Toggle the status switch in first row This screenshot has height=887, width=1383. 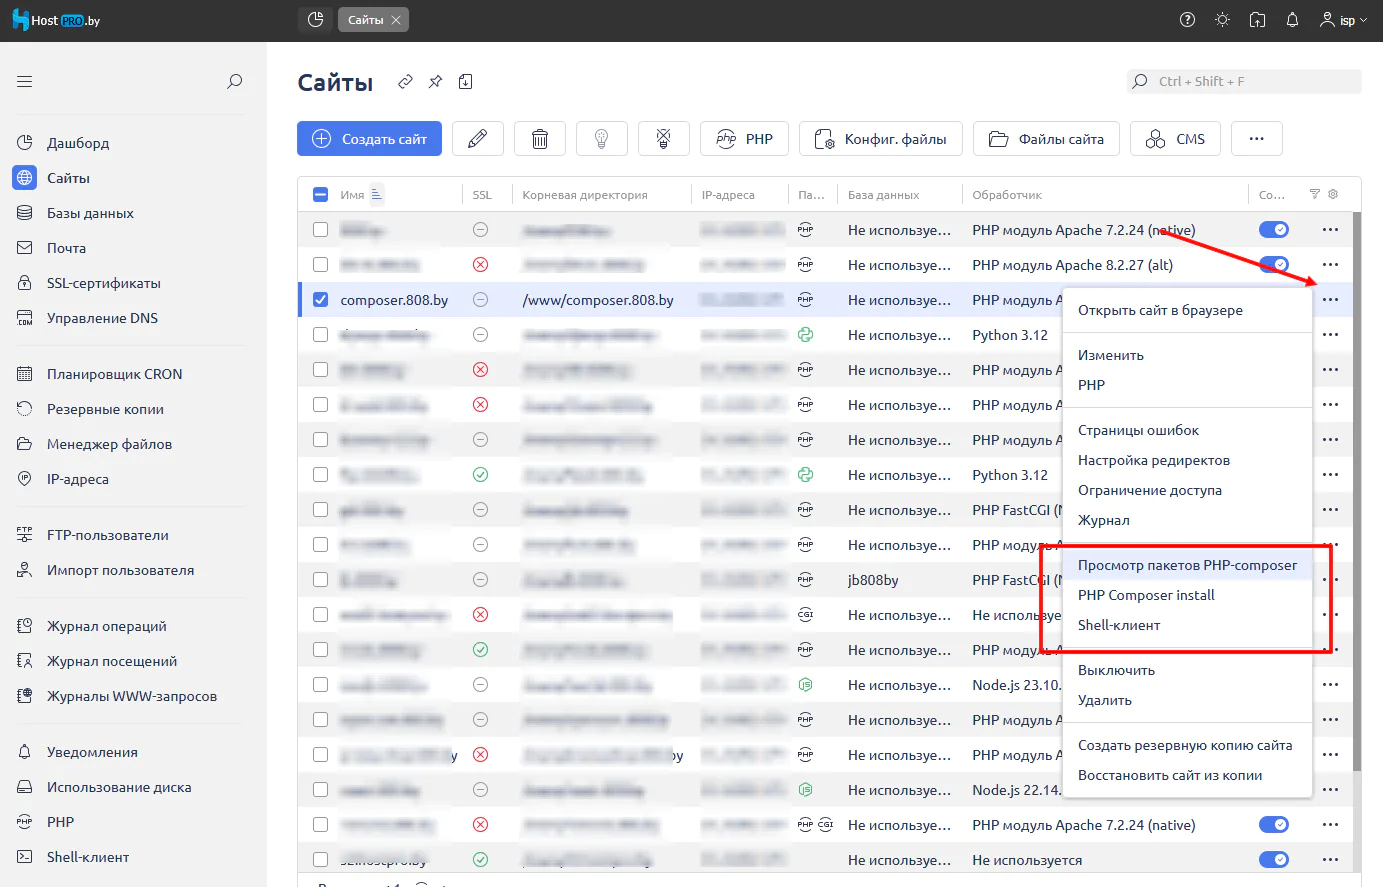pyautogui.click(x=1273, y=230)
